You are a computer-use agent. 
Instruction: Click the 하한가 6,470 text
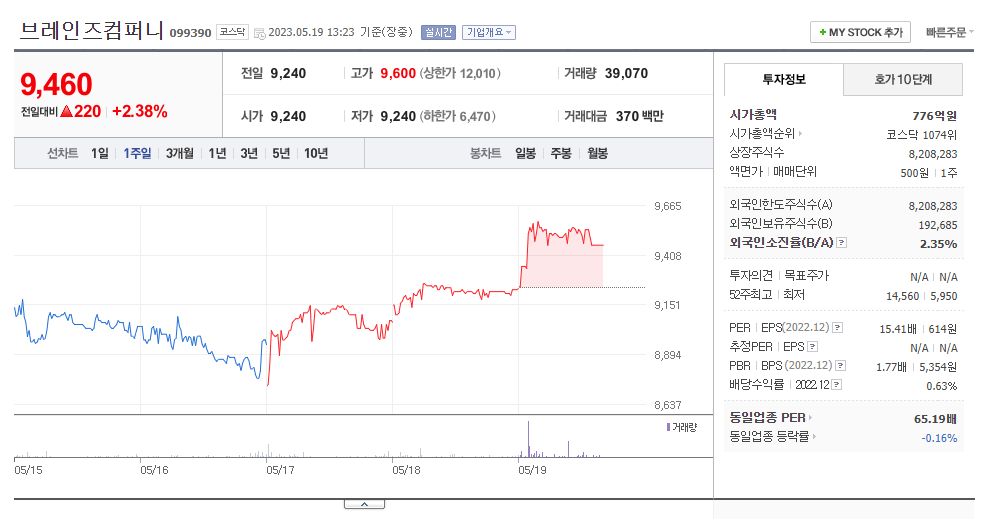457,116
